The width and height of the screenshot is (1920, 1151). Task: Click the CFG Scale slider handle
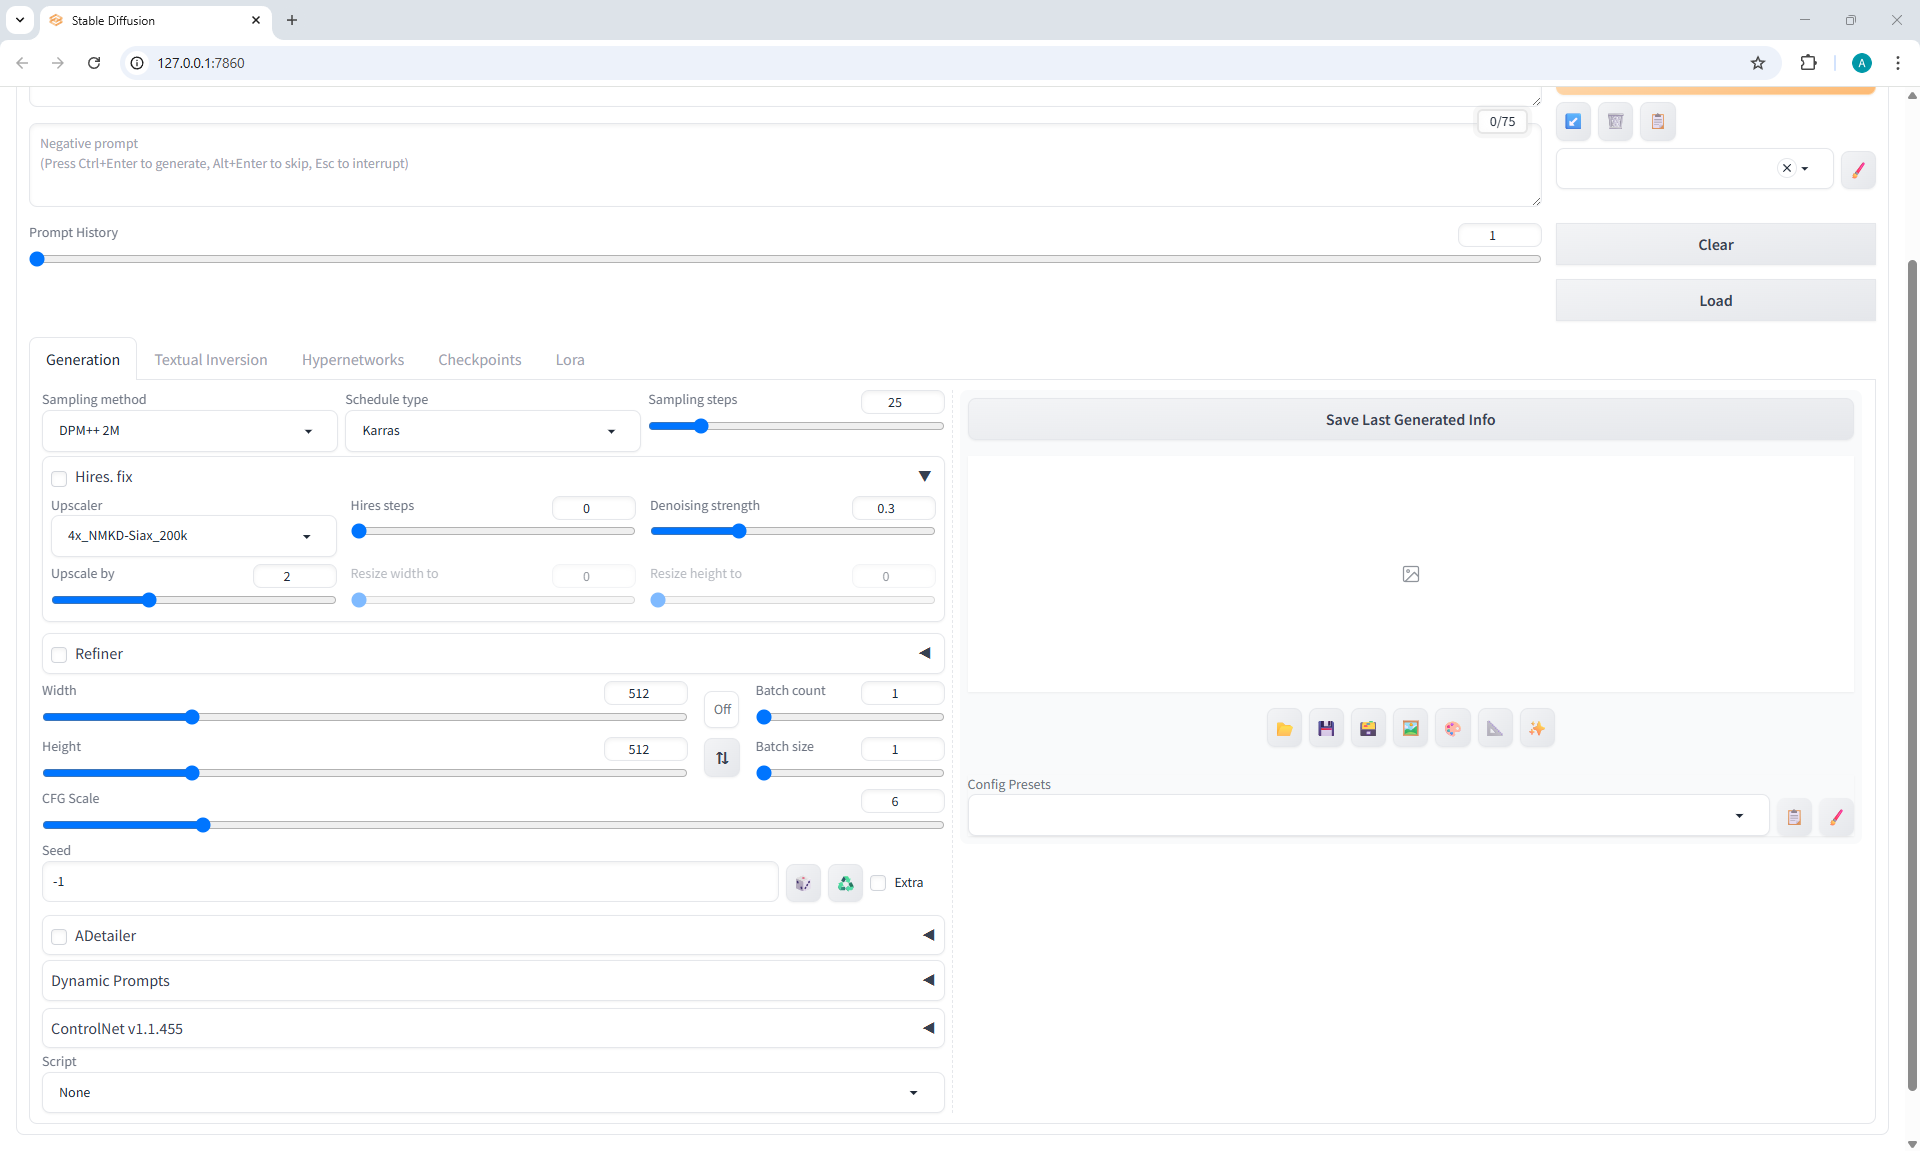[203, 825]
